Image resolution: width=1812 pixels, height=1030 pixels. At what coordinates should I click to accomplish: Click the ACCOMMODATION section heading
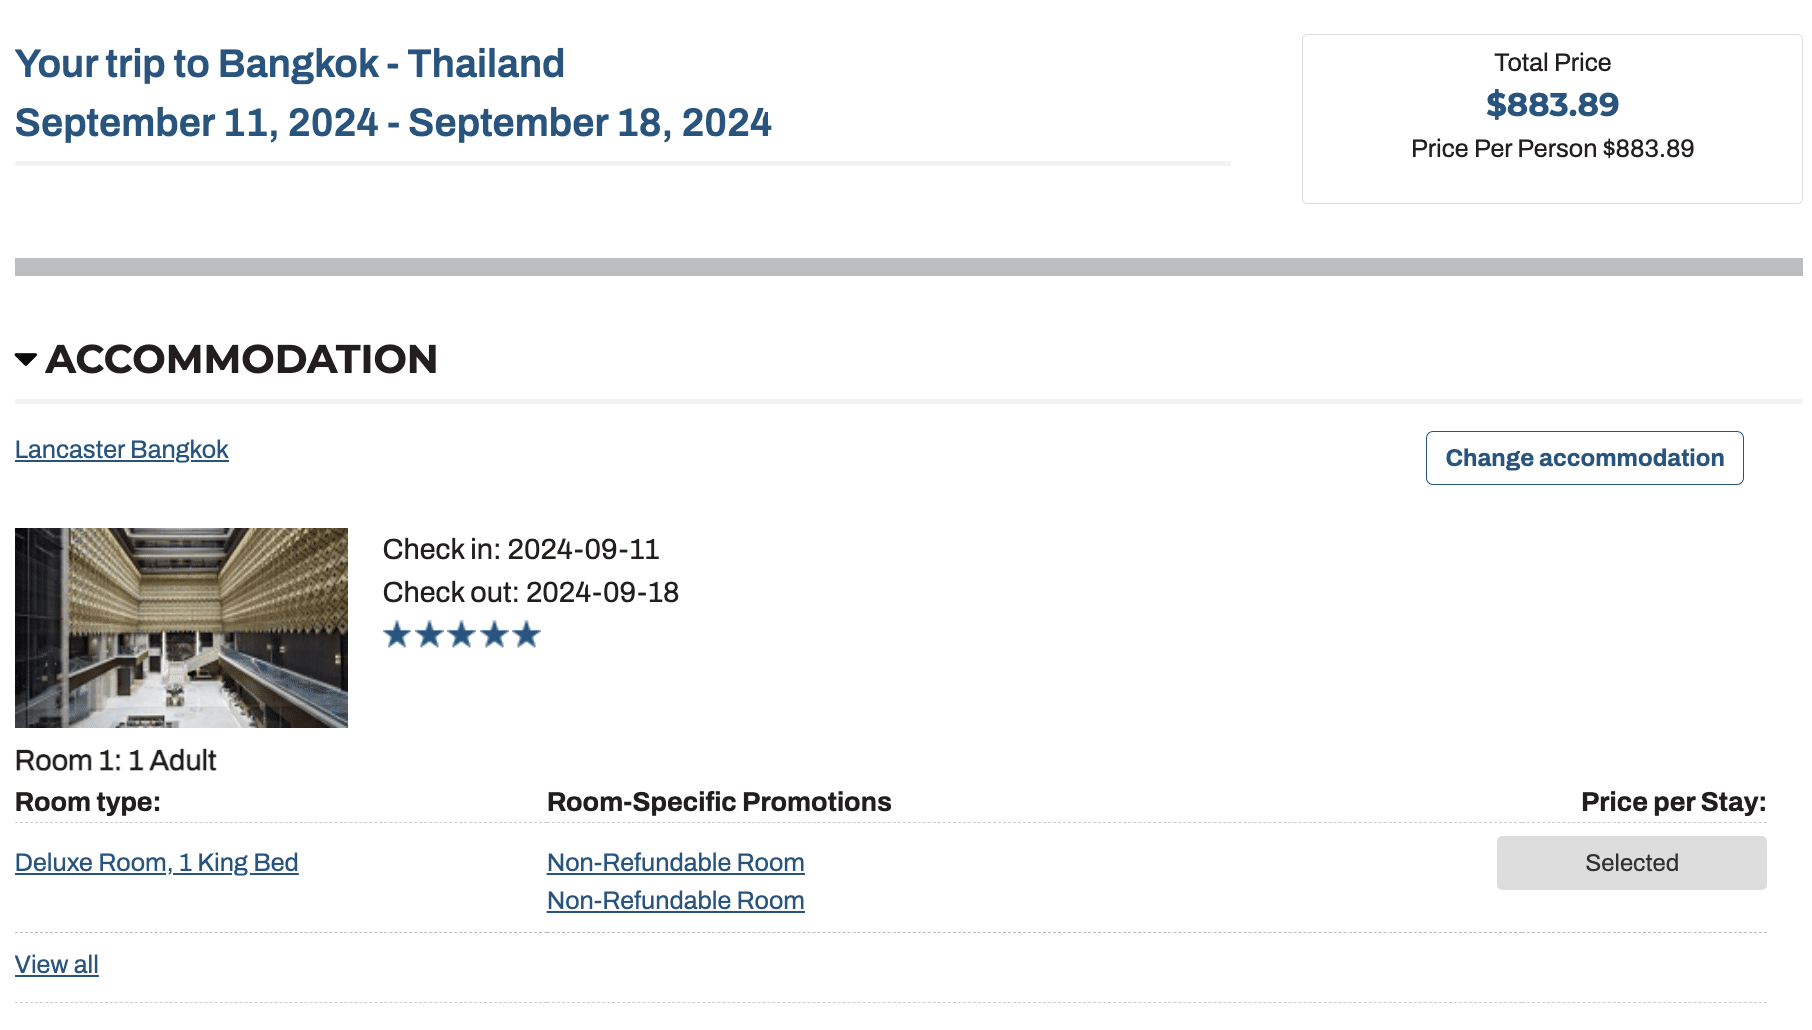(241, 360)
